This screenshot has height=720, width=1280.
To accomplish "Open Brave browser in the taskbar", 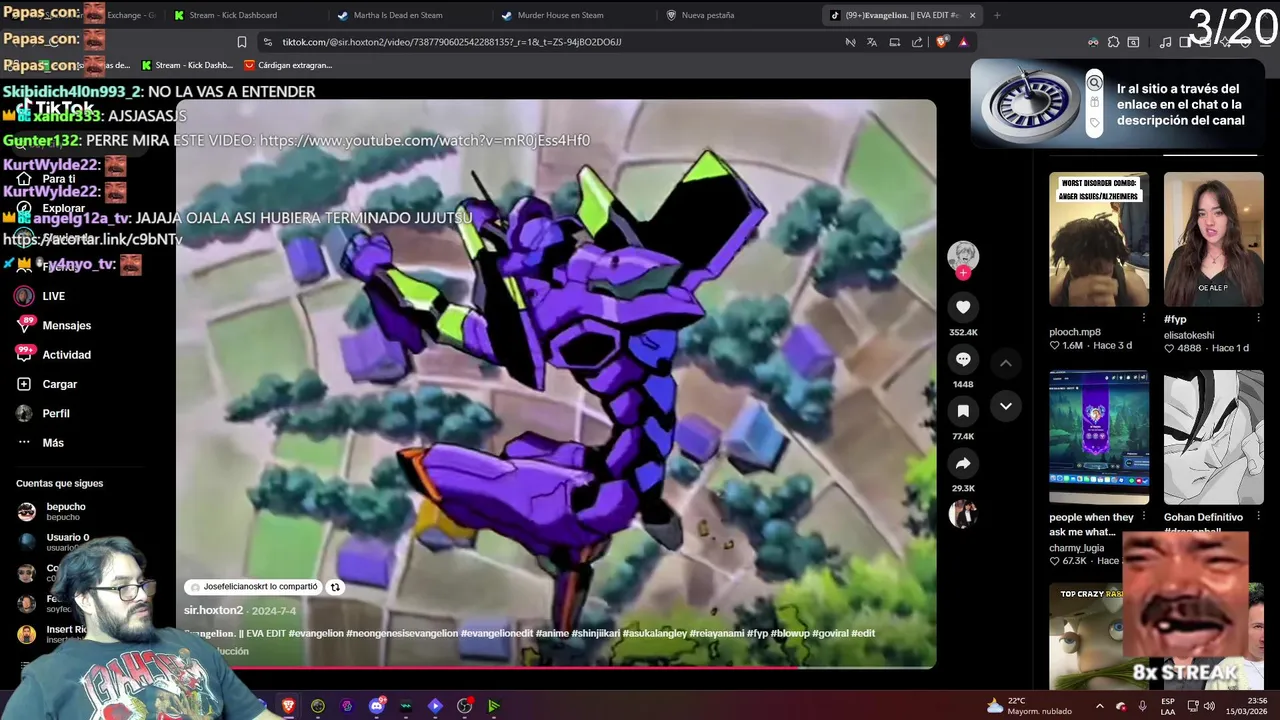I will click(289, 706).
